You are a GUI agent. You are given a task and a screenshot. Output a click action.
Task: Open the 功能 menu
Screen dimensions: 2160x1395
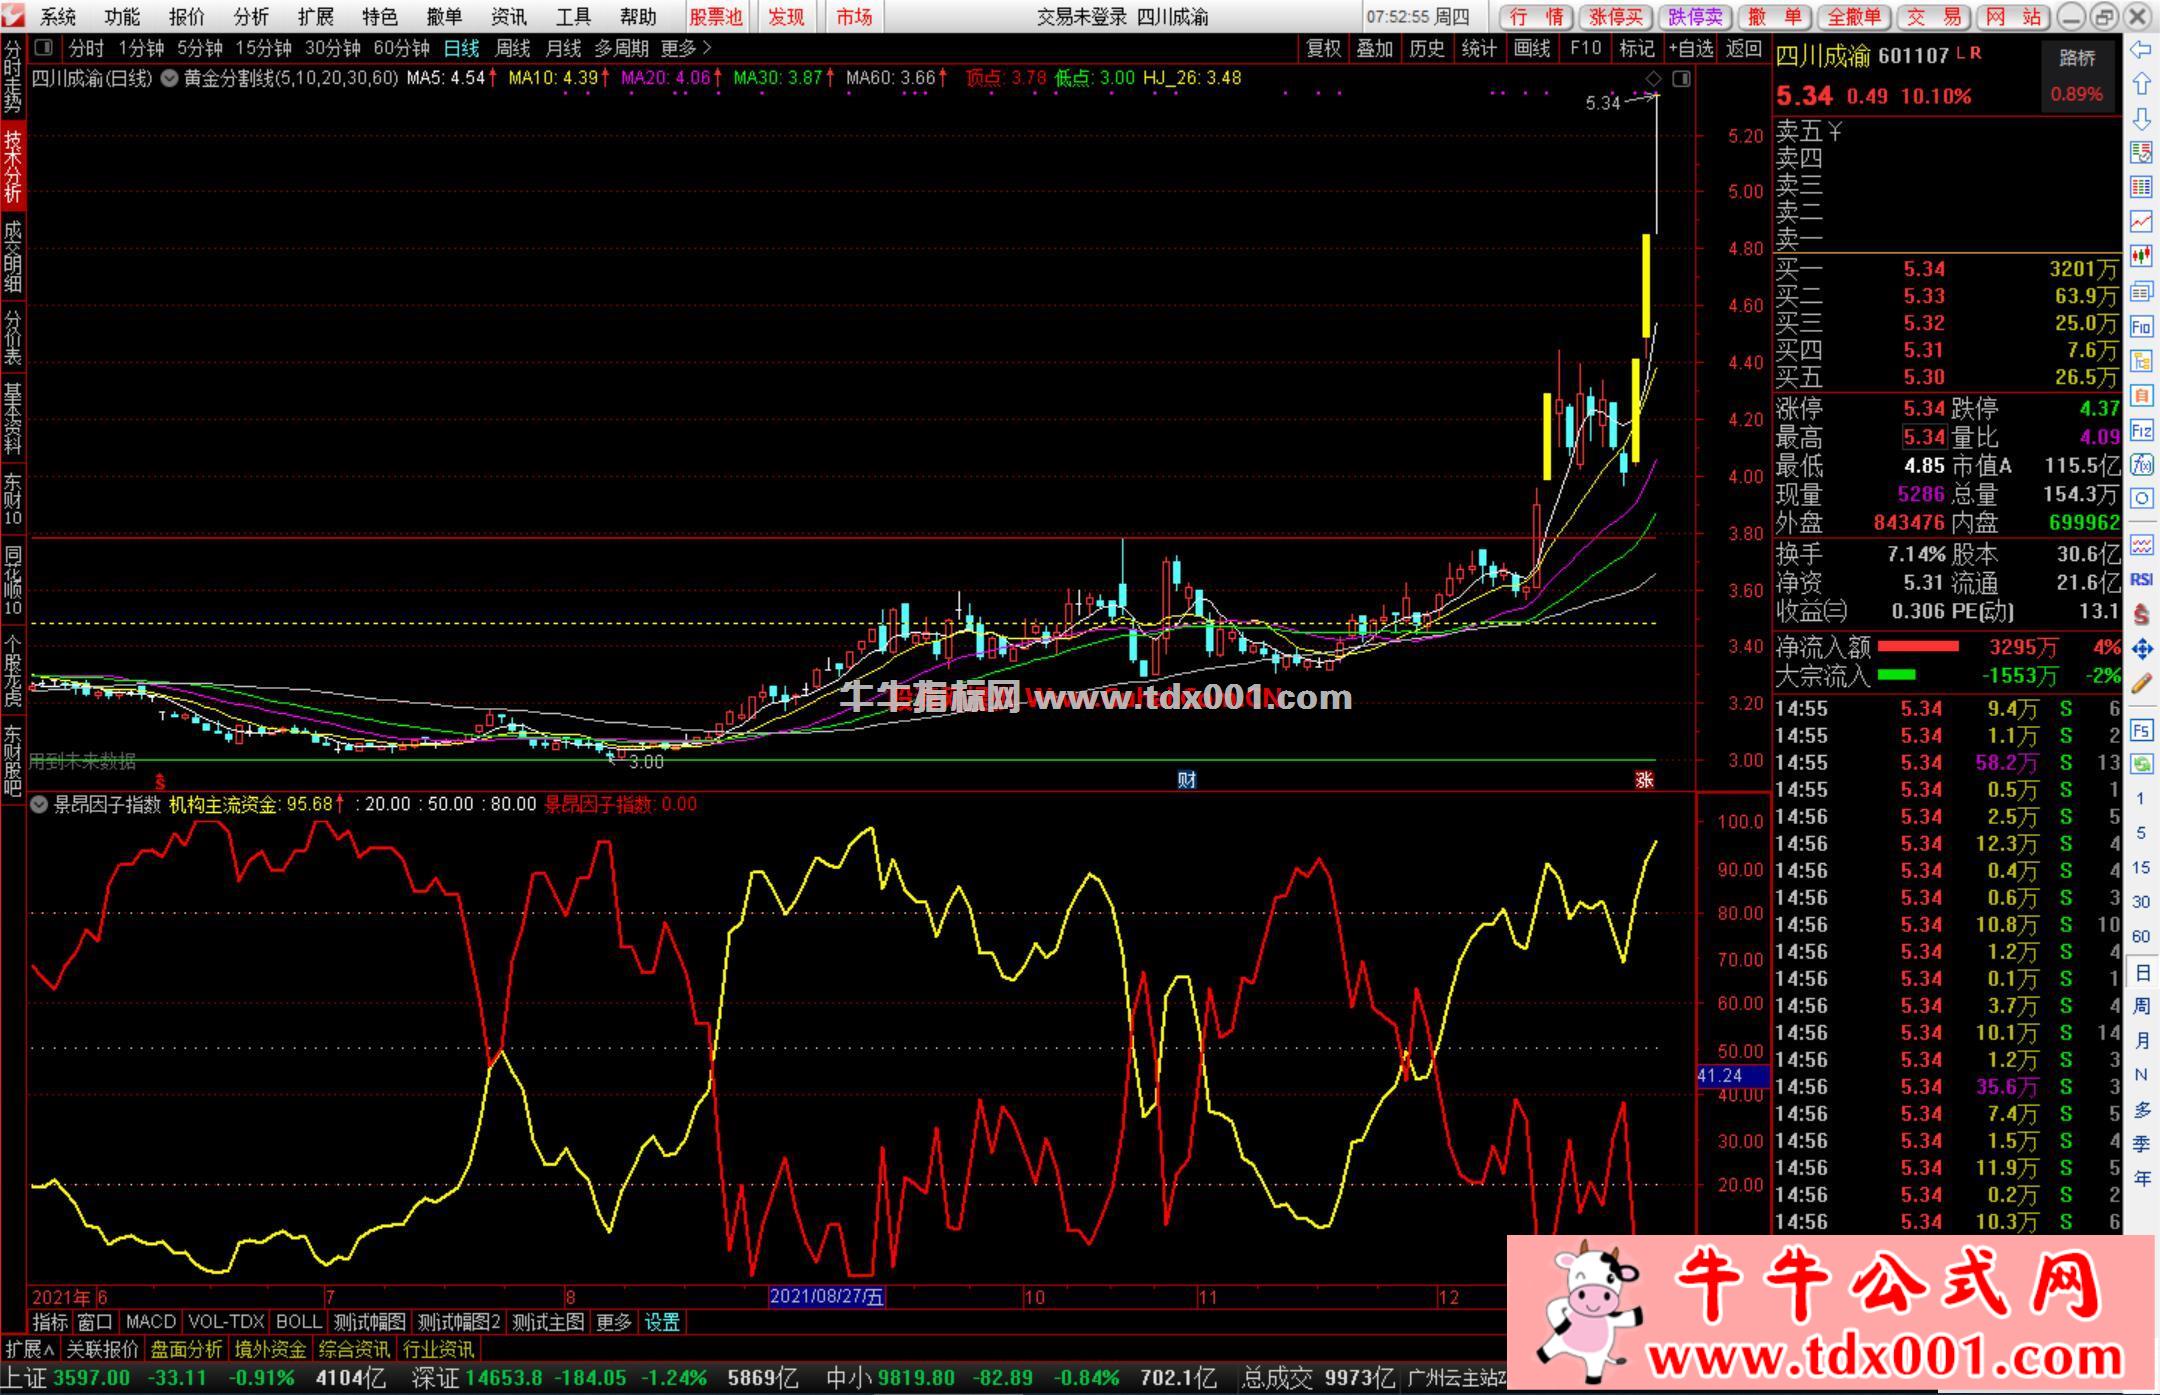(122, 17)
